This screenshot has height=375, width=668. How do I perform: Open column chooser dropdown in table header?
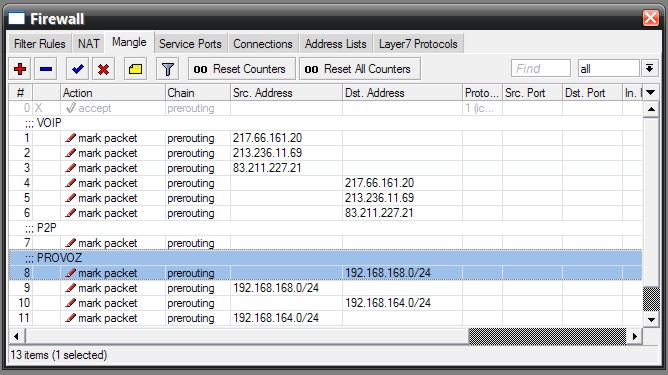(x=651, y=92)
